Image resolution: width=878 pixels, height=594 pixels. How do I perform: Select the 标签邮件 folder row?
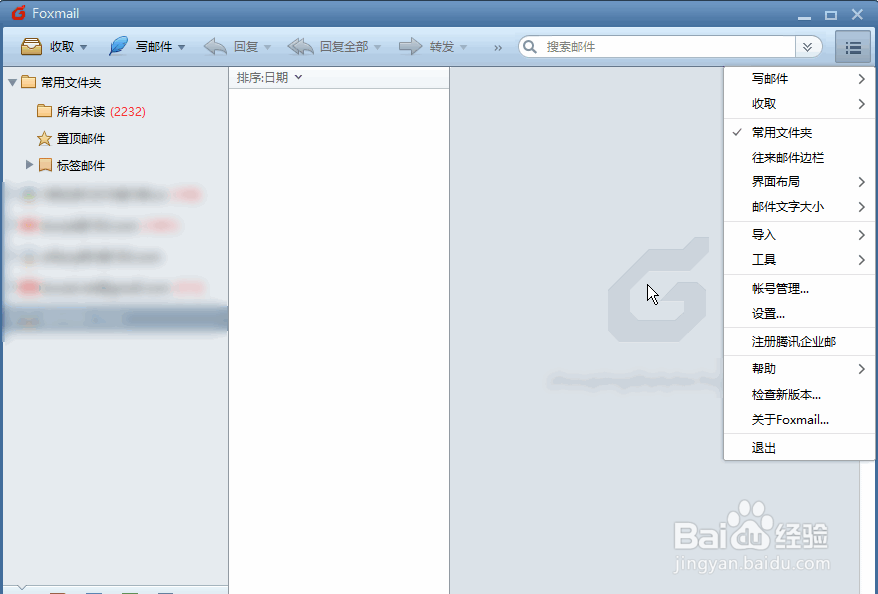click(116, 165)
